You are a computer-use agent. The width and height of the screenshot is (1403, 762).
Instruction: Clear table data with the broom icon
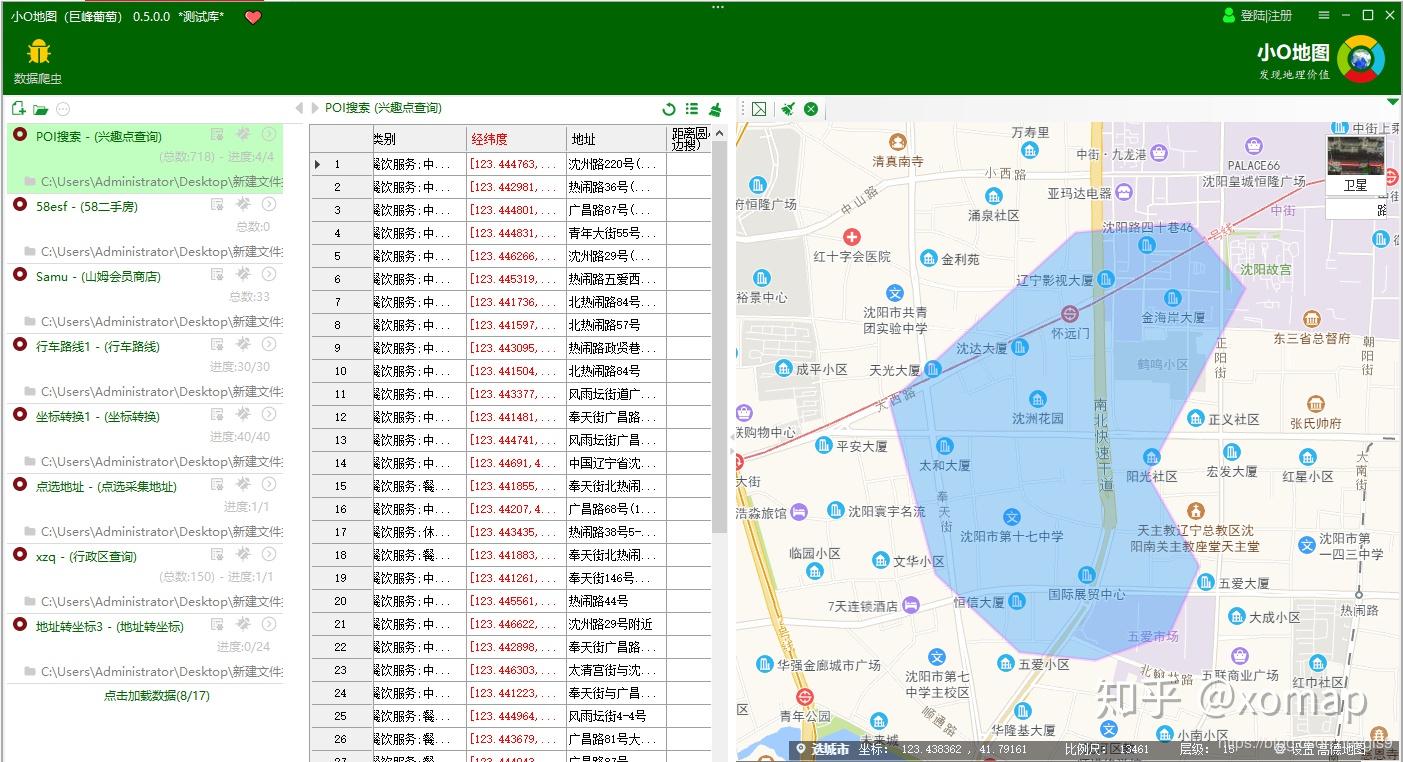[715, 109]
